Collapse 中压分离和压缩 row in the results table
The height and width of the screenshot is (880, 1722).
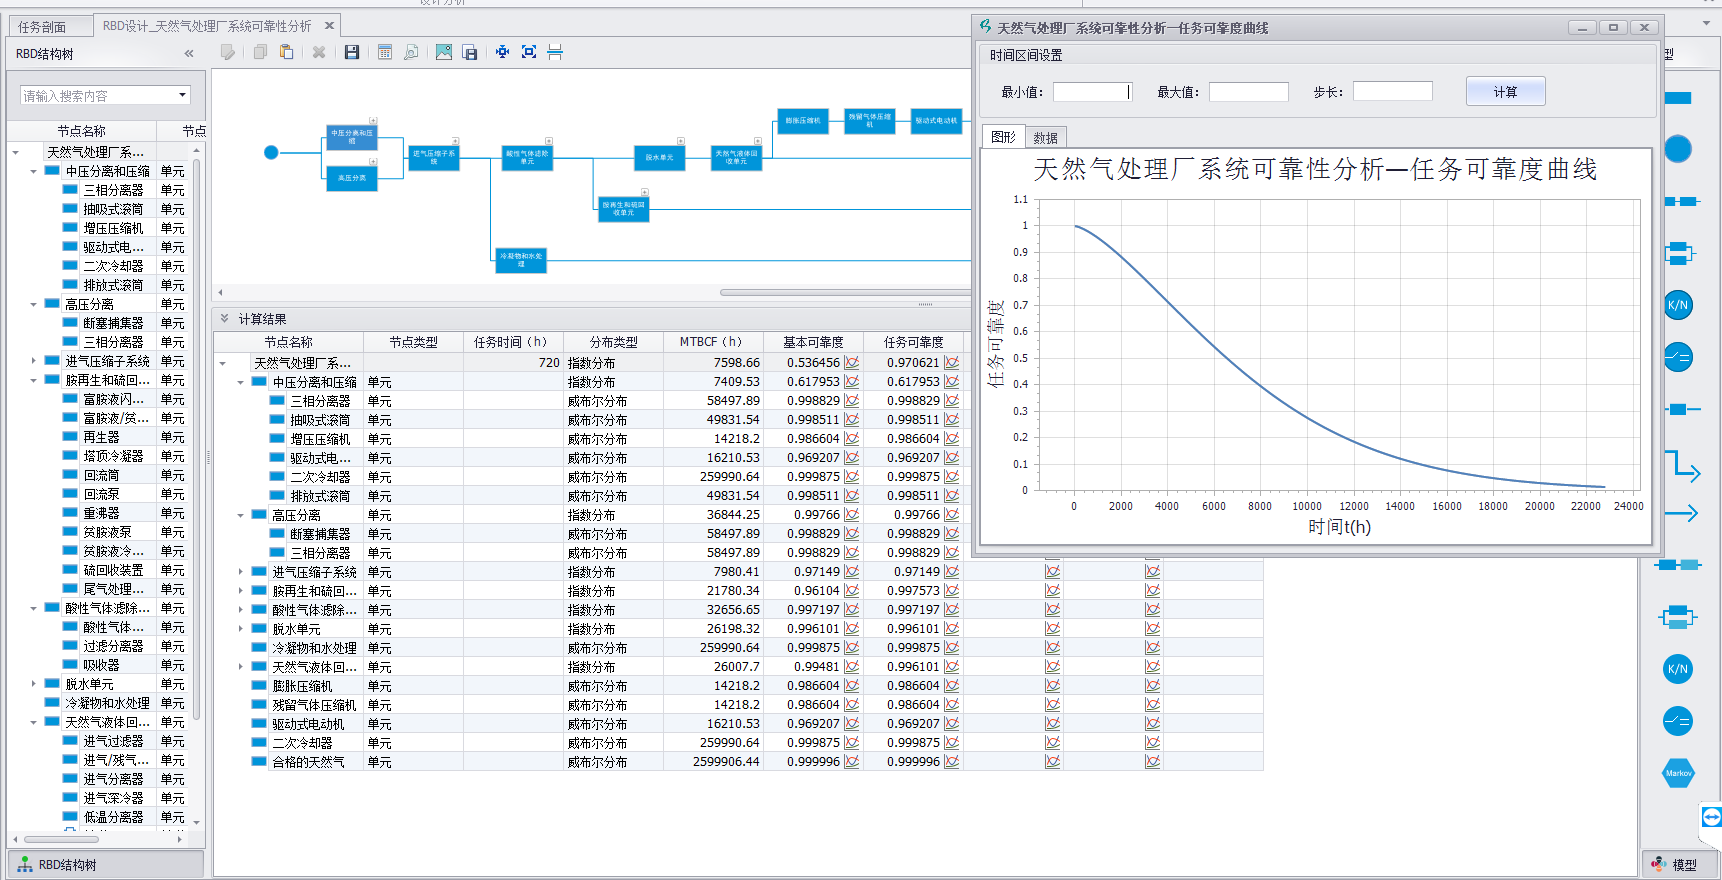pyautogui.click(x=241, y=383)
